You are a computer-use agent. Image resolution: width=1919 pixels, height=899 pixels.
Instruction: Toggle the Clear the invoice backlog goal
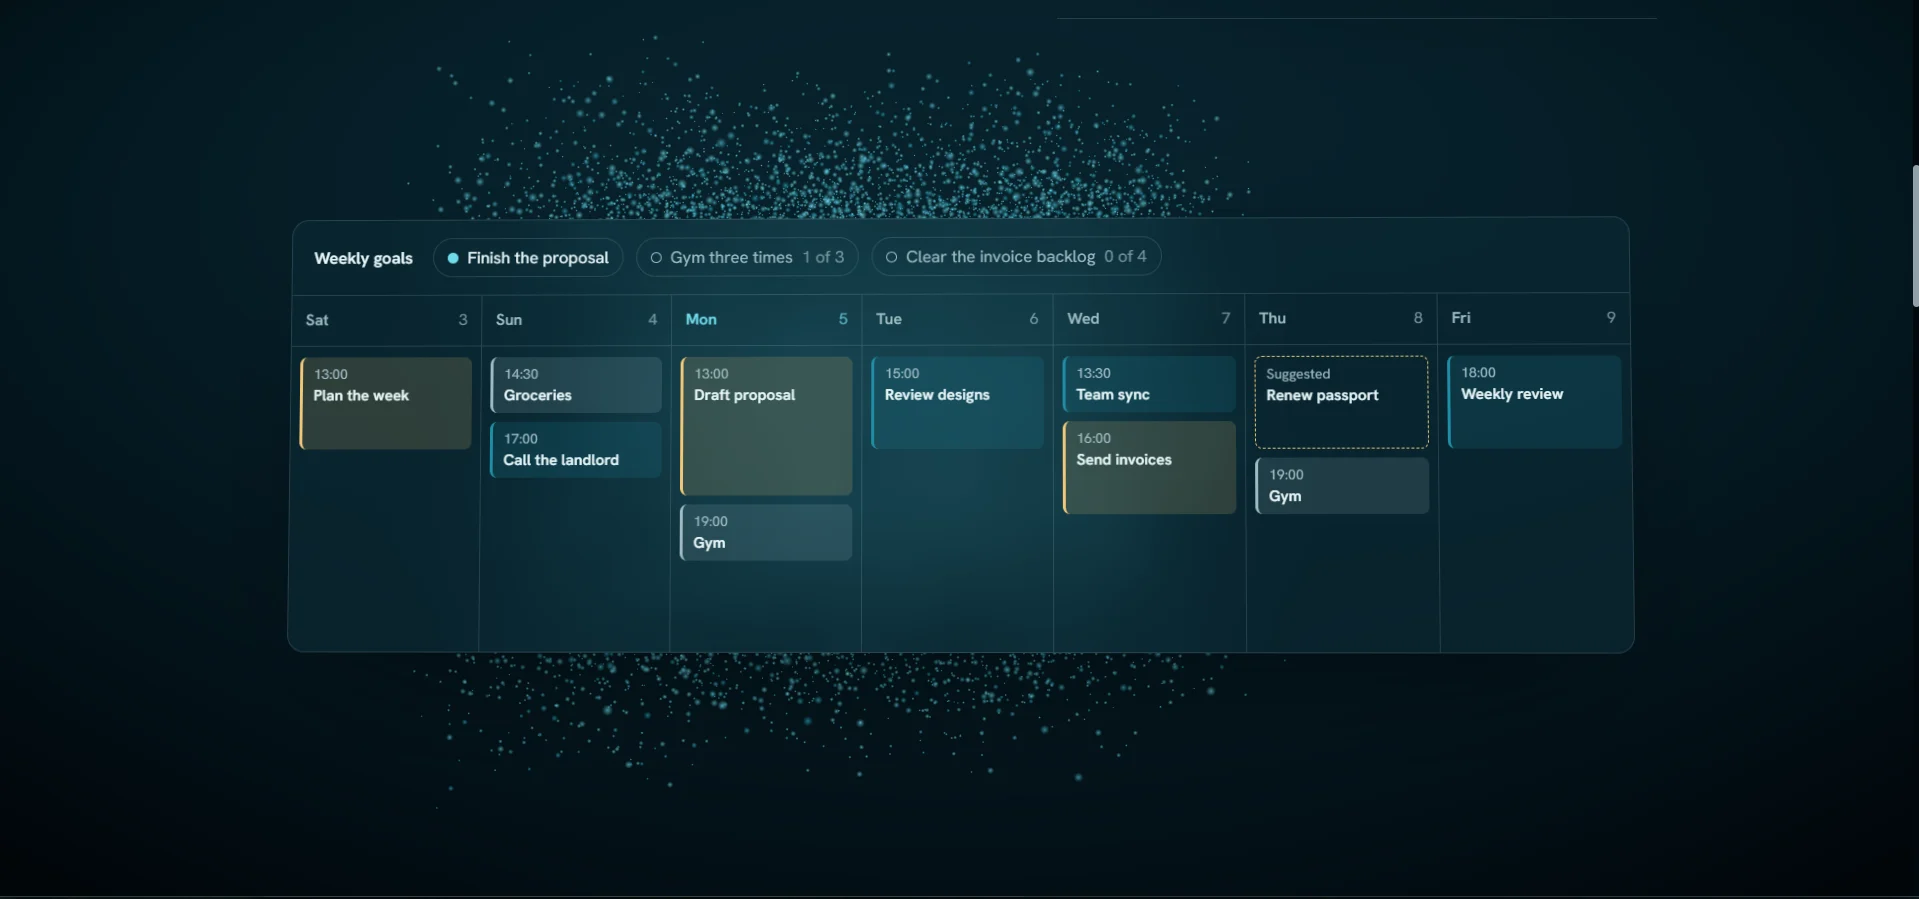pyautogui.click(x=1016, y=256)
